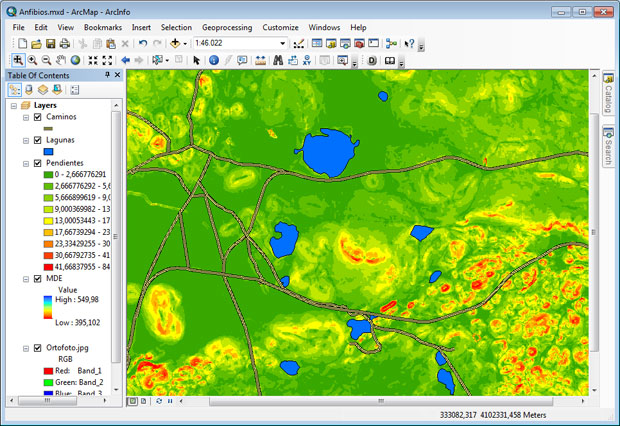Open Table Of Contents options
This screenshot has height=426, width=620.
(x=74, y=90)
